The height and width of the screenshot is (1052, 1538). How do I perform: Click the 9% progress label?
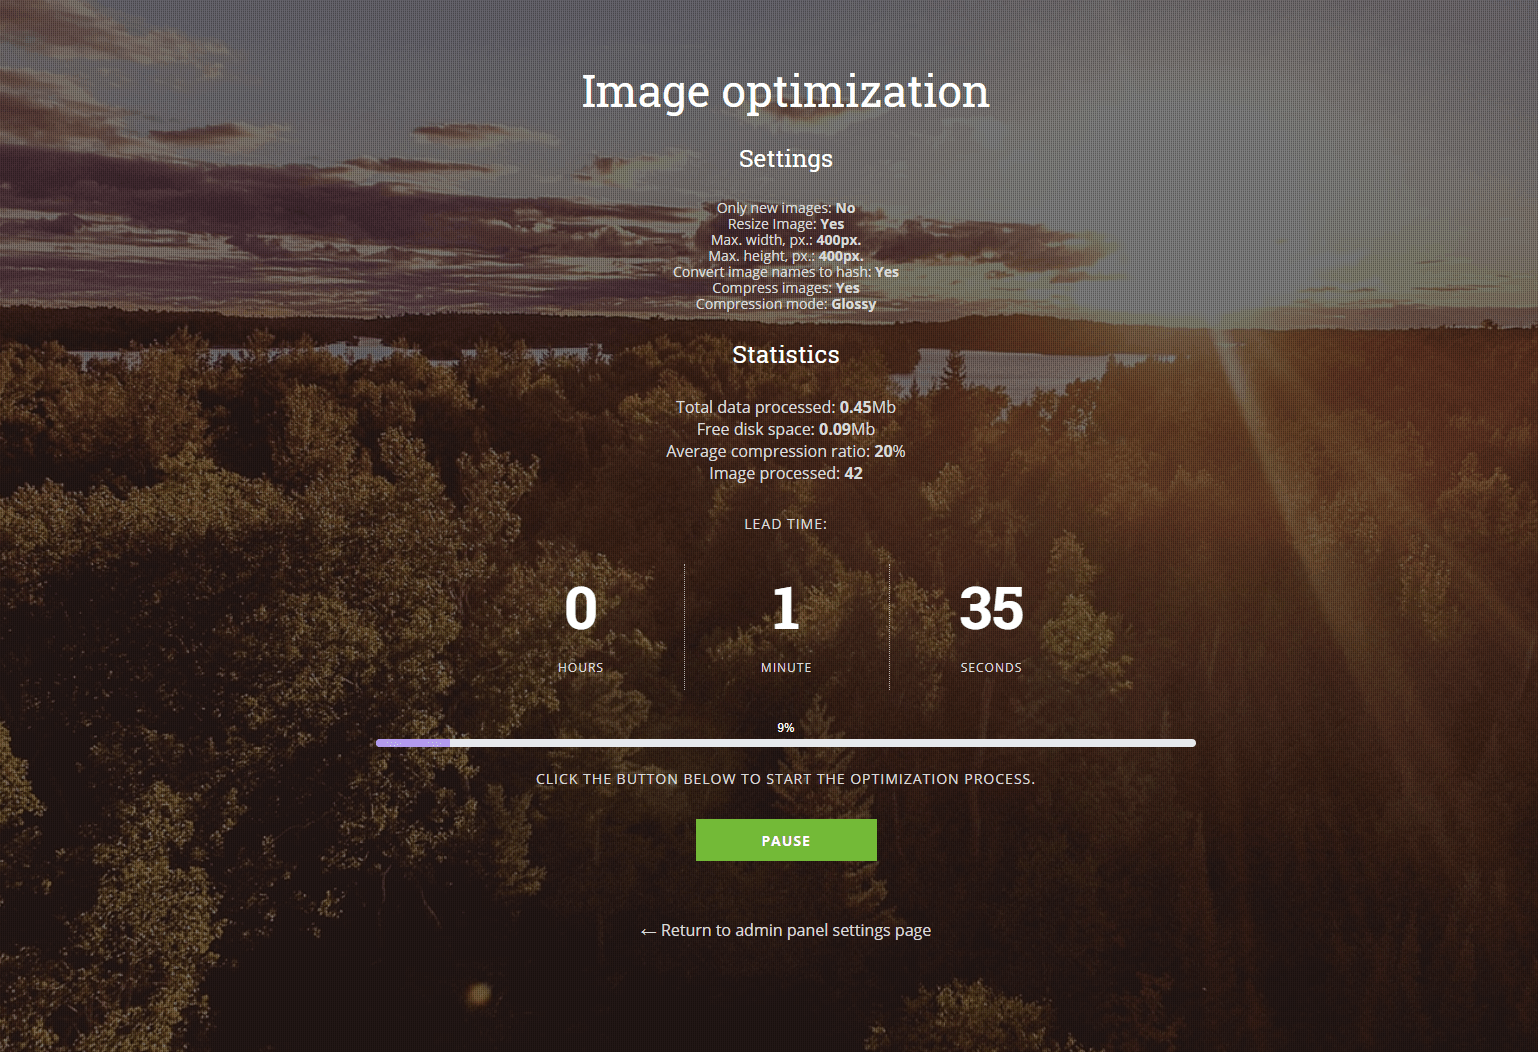[x=786, y=728]
